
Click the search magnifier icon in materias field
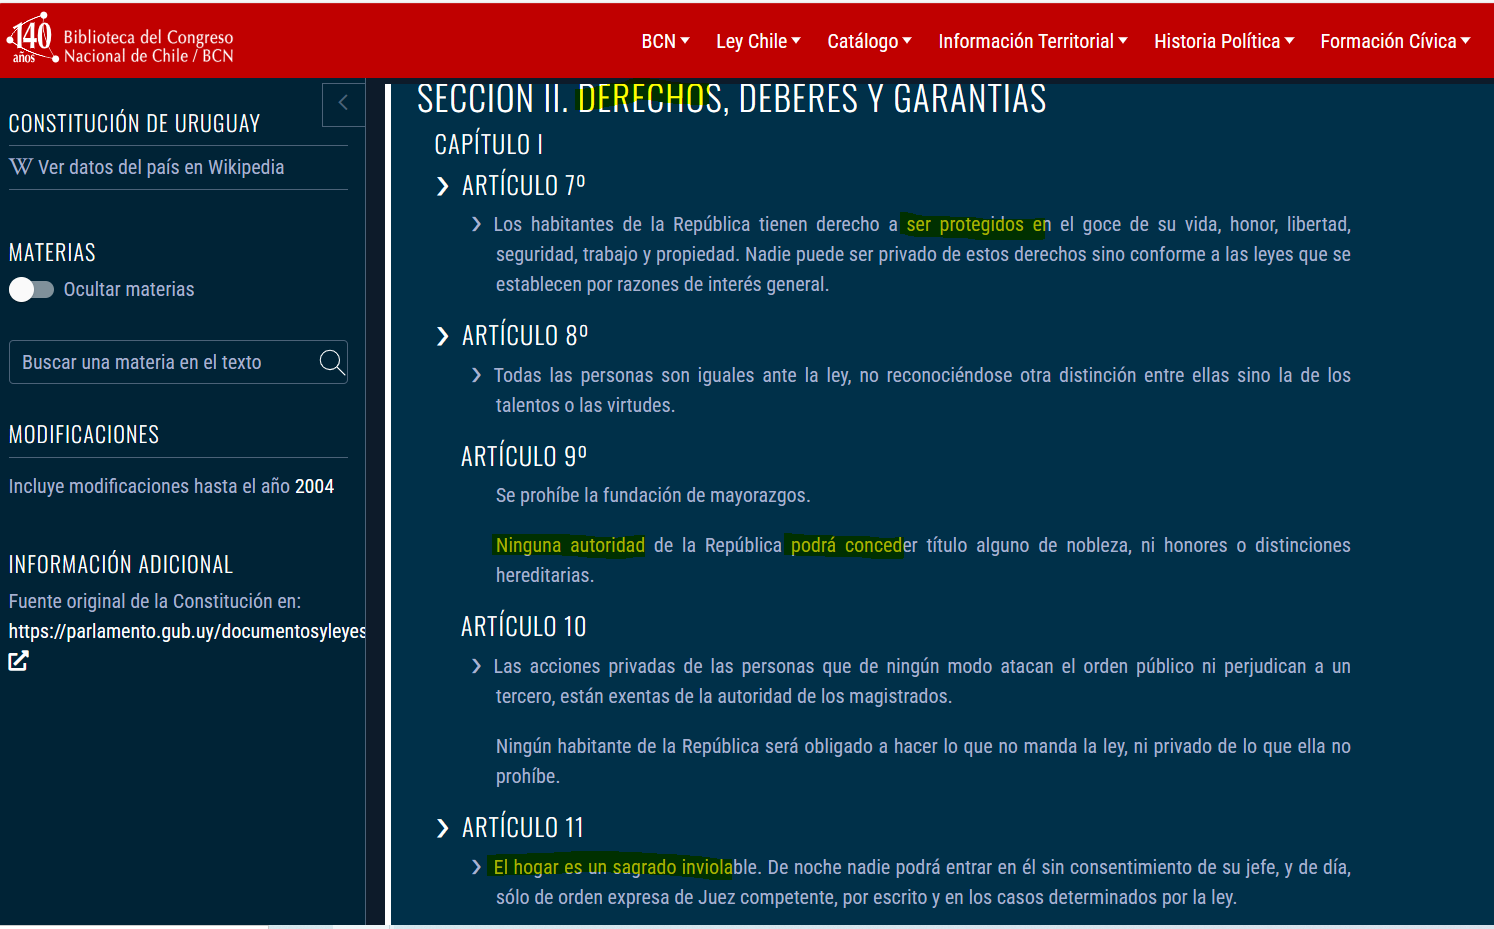click(332, 362)
